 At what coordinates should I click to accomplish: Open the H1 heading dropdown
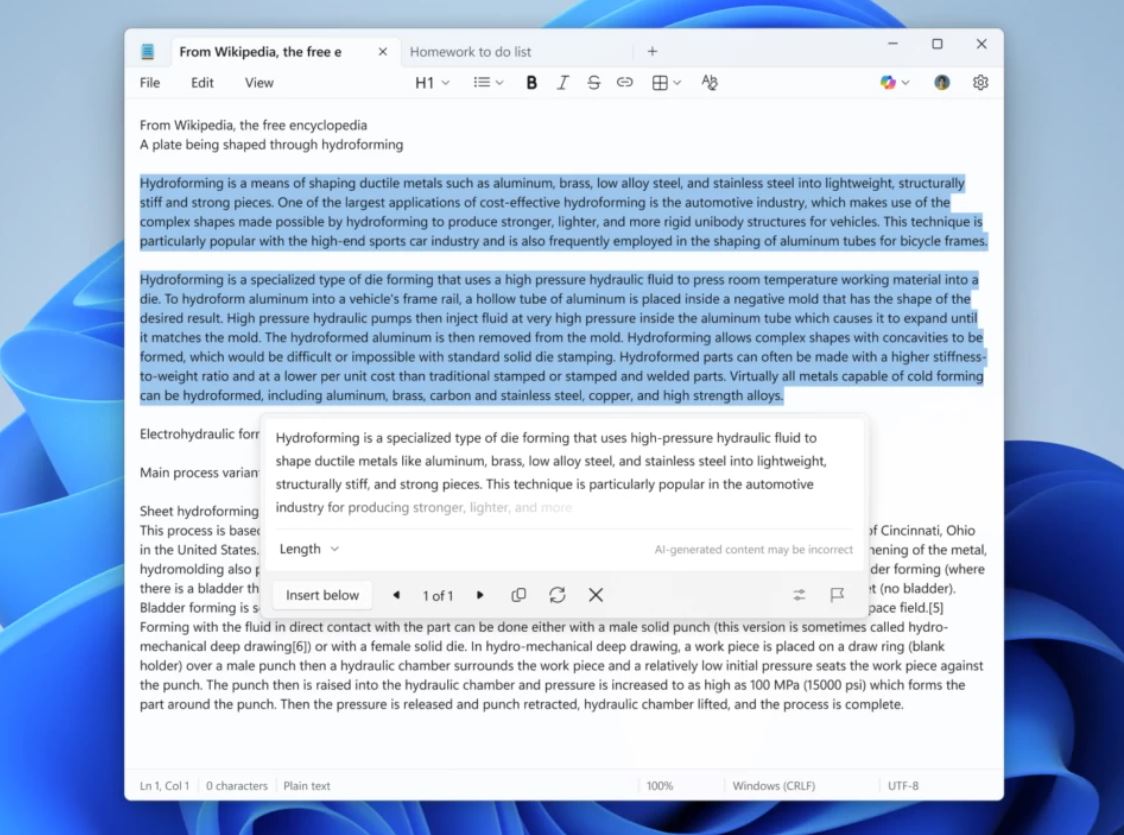tap(432, 82)
